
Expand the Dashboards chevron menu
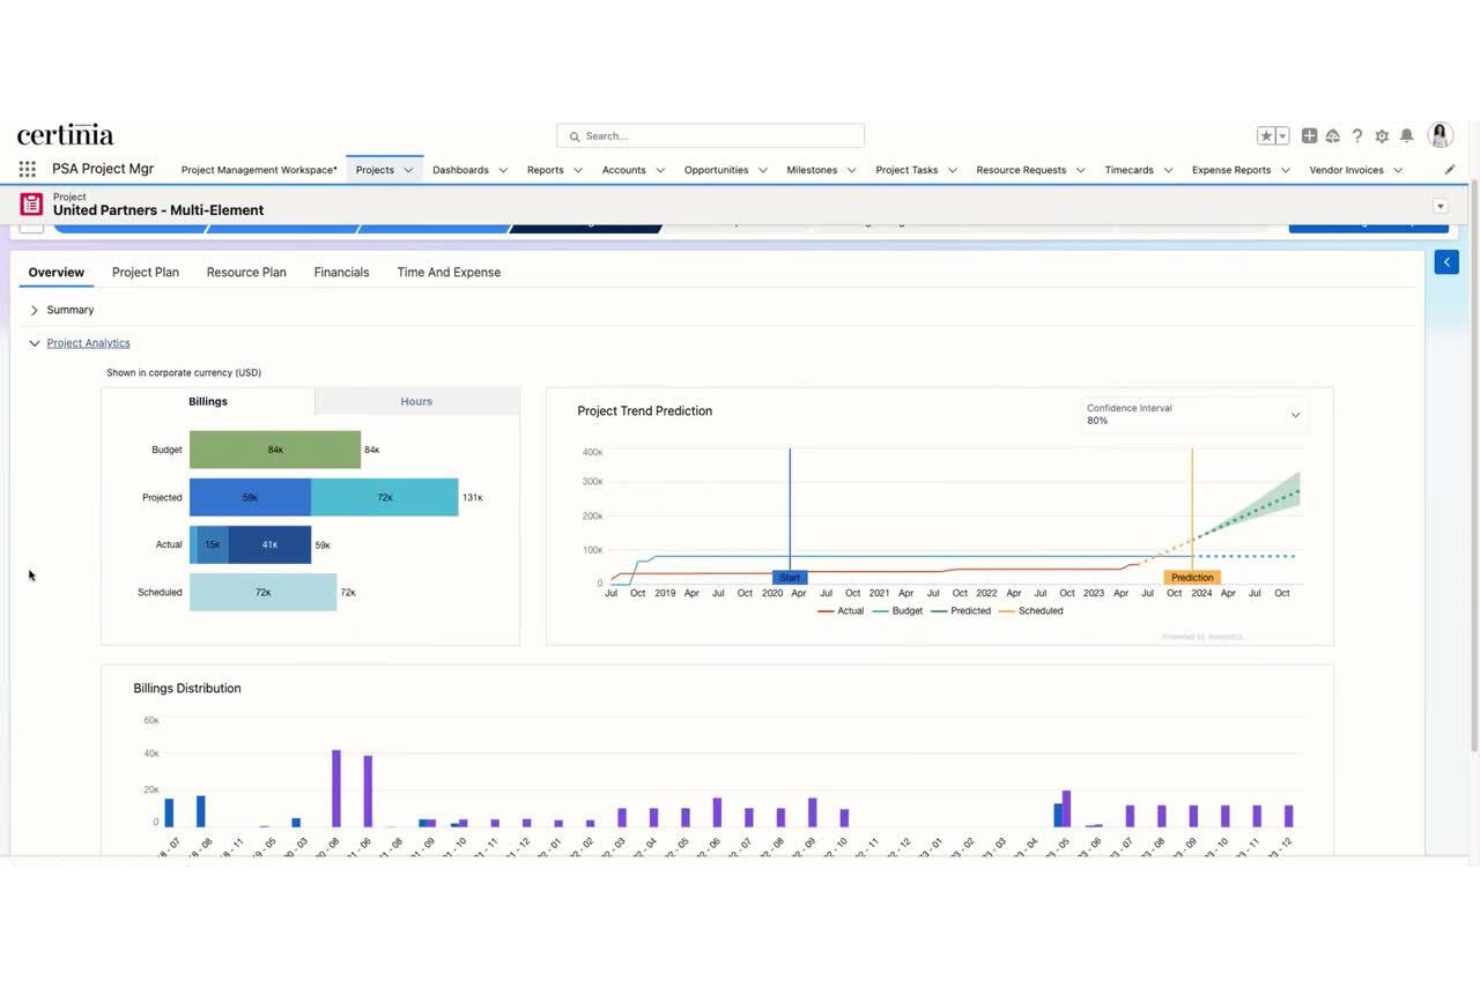click(503, 170)
